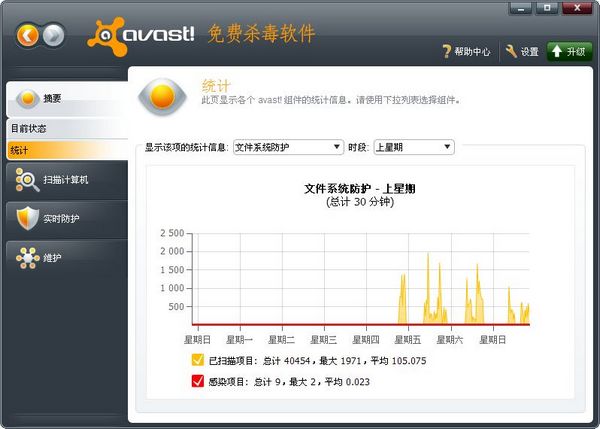The width and height of the screenshot is (600, 429).
Task: Open 设置 settings
Action: pos(522,51)
